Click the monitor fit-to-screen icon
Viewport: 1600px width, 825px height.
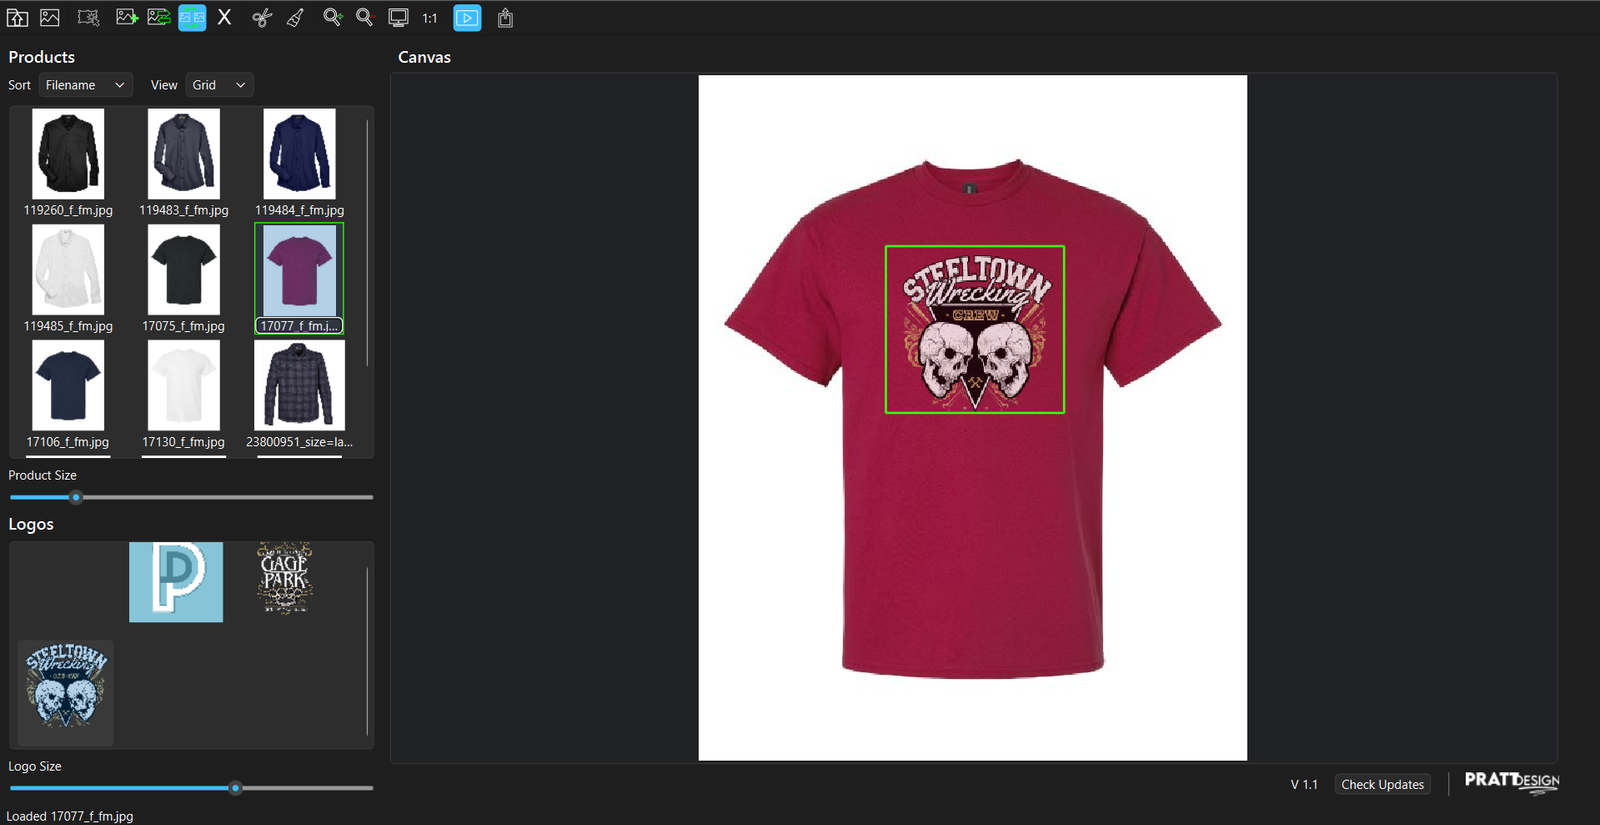tap(398, 18)
